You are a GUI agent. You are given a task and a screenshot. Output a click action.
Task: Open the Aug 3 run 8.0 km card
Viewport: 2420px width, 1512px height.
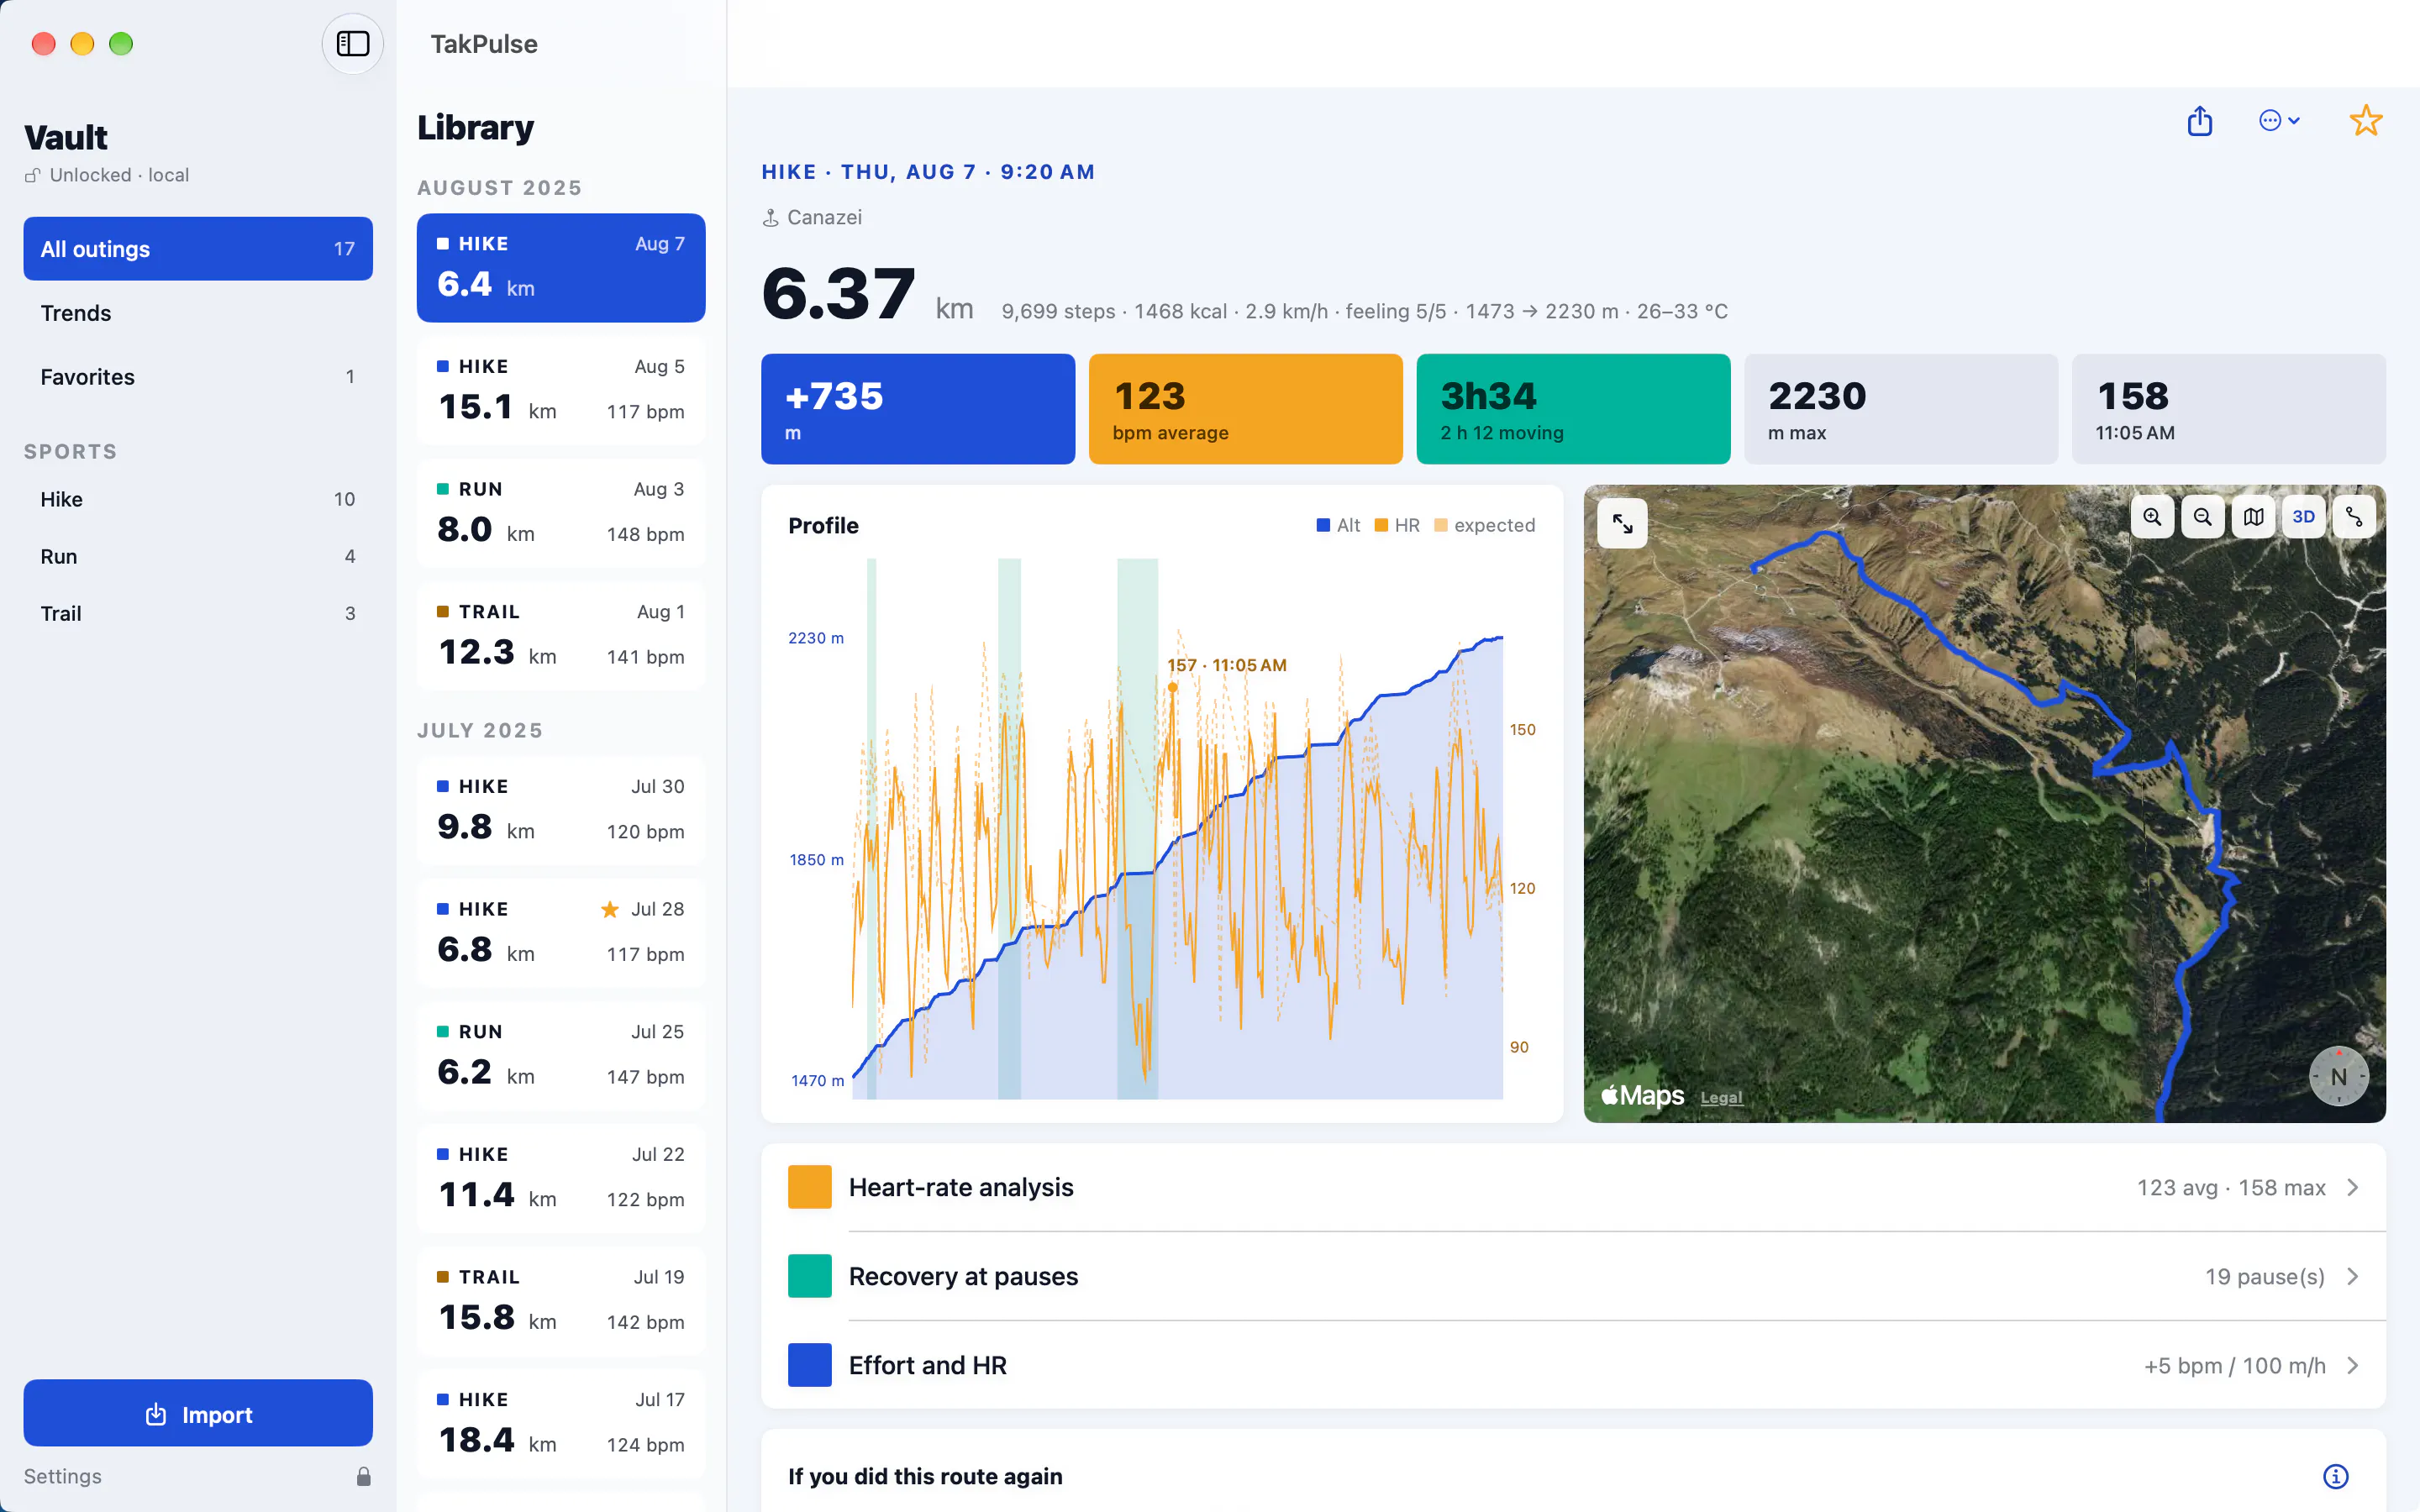pyautogui.click(x=561, y=513)
